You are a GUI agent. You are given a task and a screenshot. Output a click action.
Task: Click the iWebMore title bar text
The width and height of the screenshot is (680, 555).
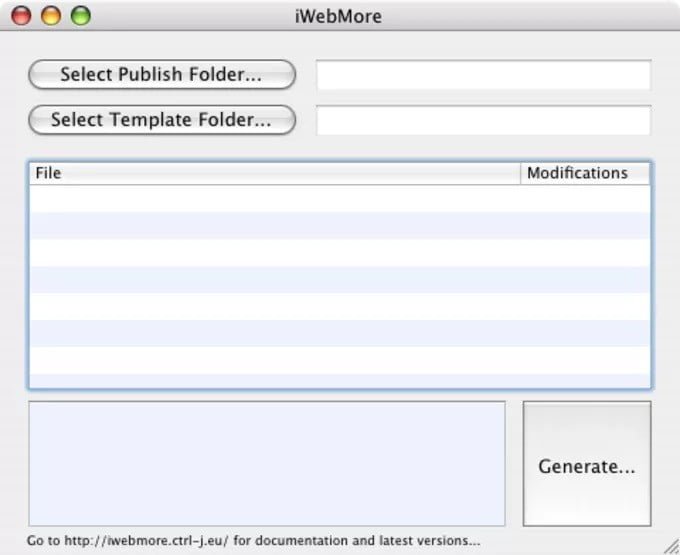pyautogui.click(x=339, y=16)
